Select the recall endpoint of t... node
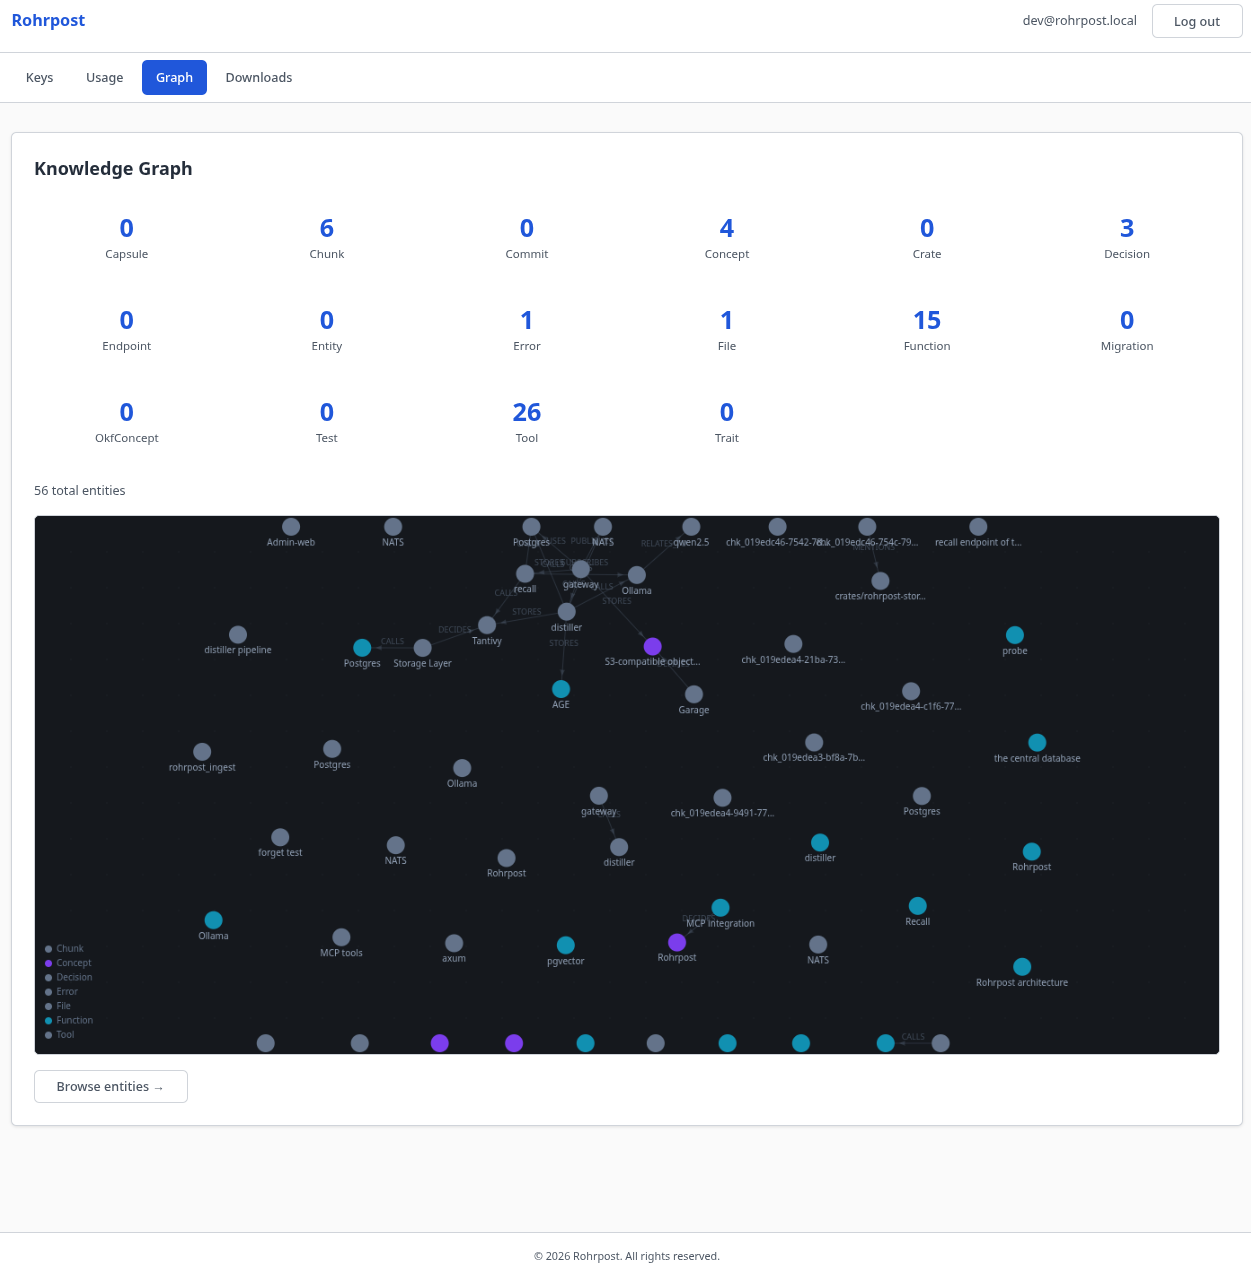Viewport: 1251px width, 1272px height. [x=978, y=527]
